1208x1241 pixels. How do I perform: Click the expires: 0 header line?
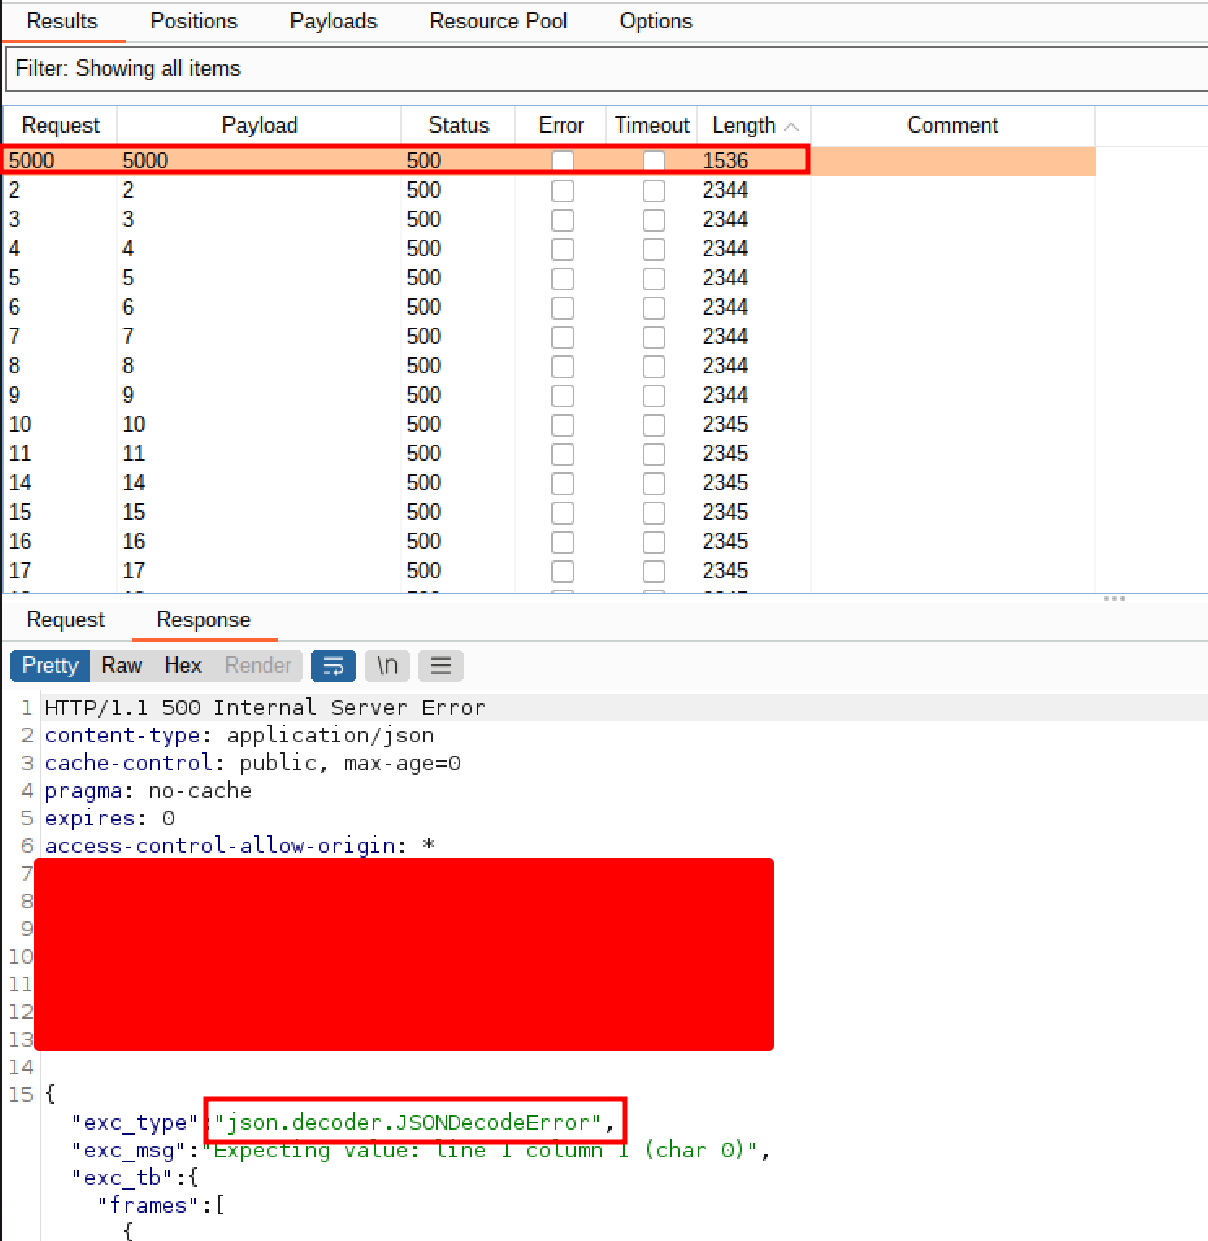click(x=110, y=819)
